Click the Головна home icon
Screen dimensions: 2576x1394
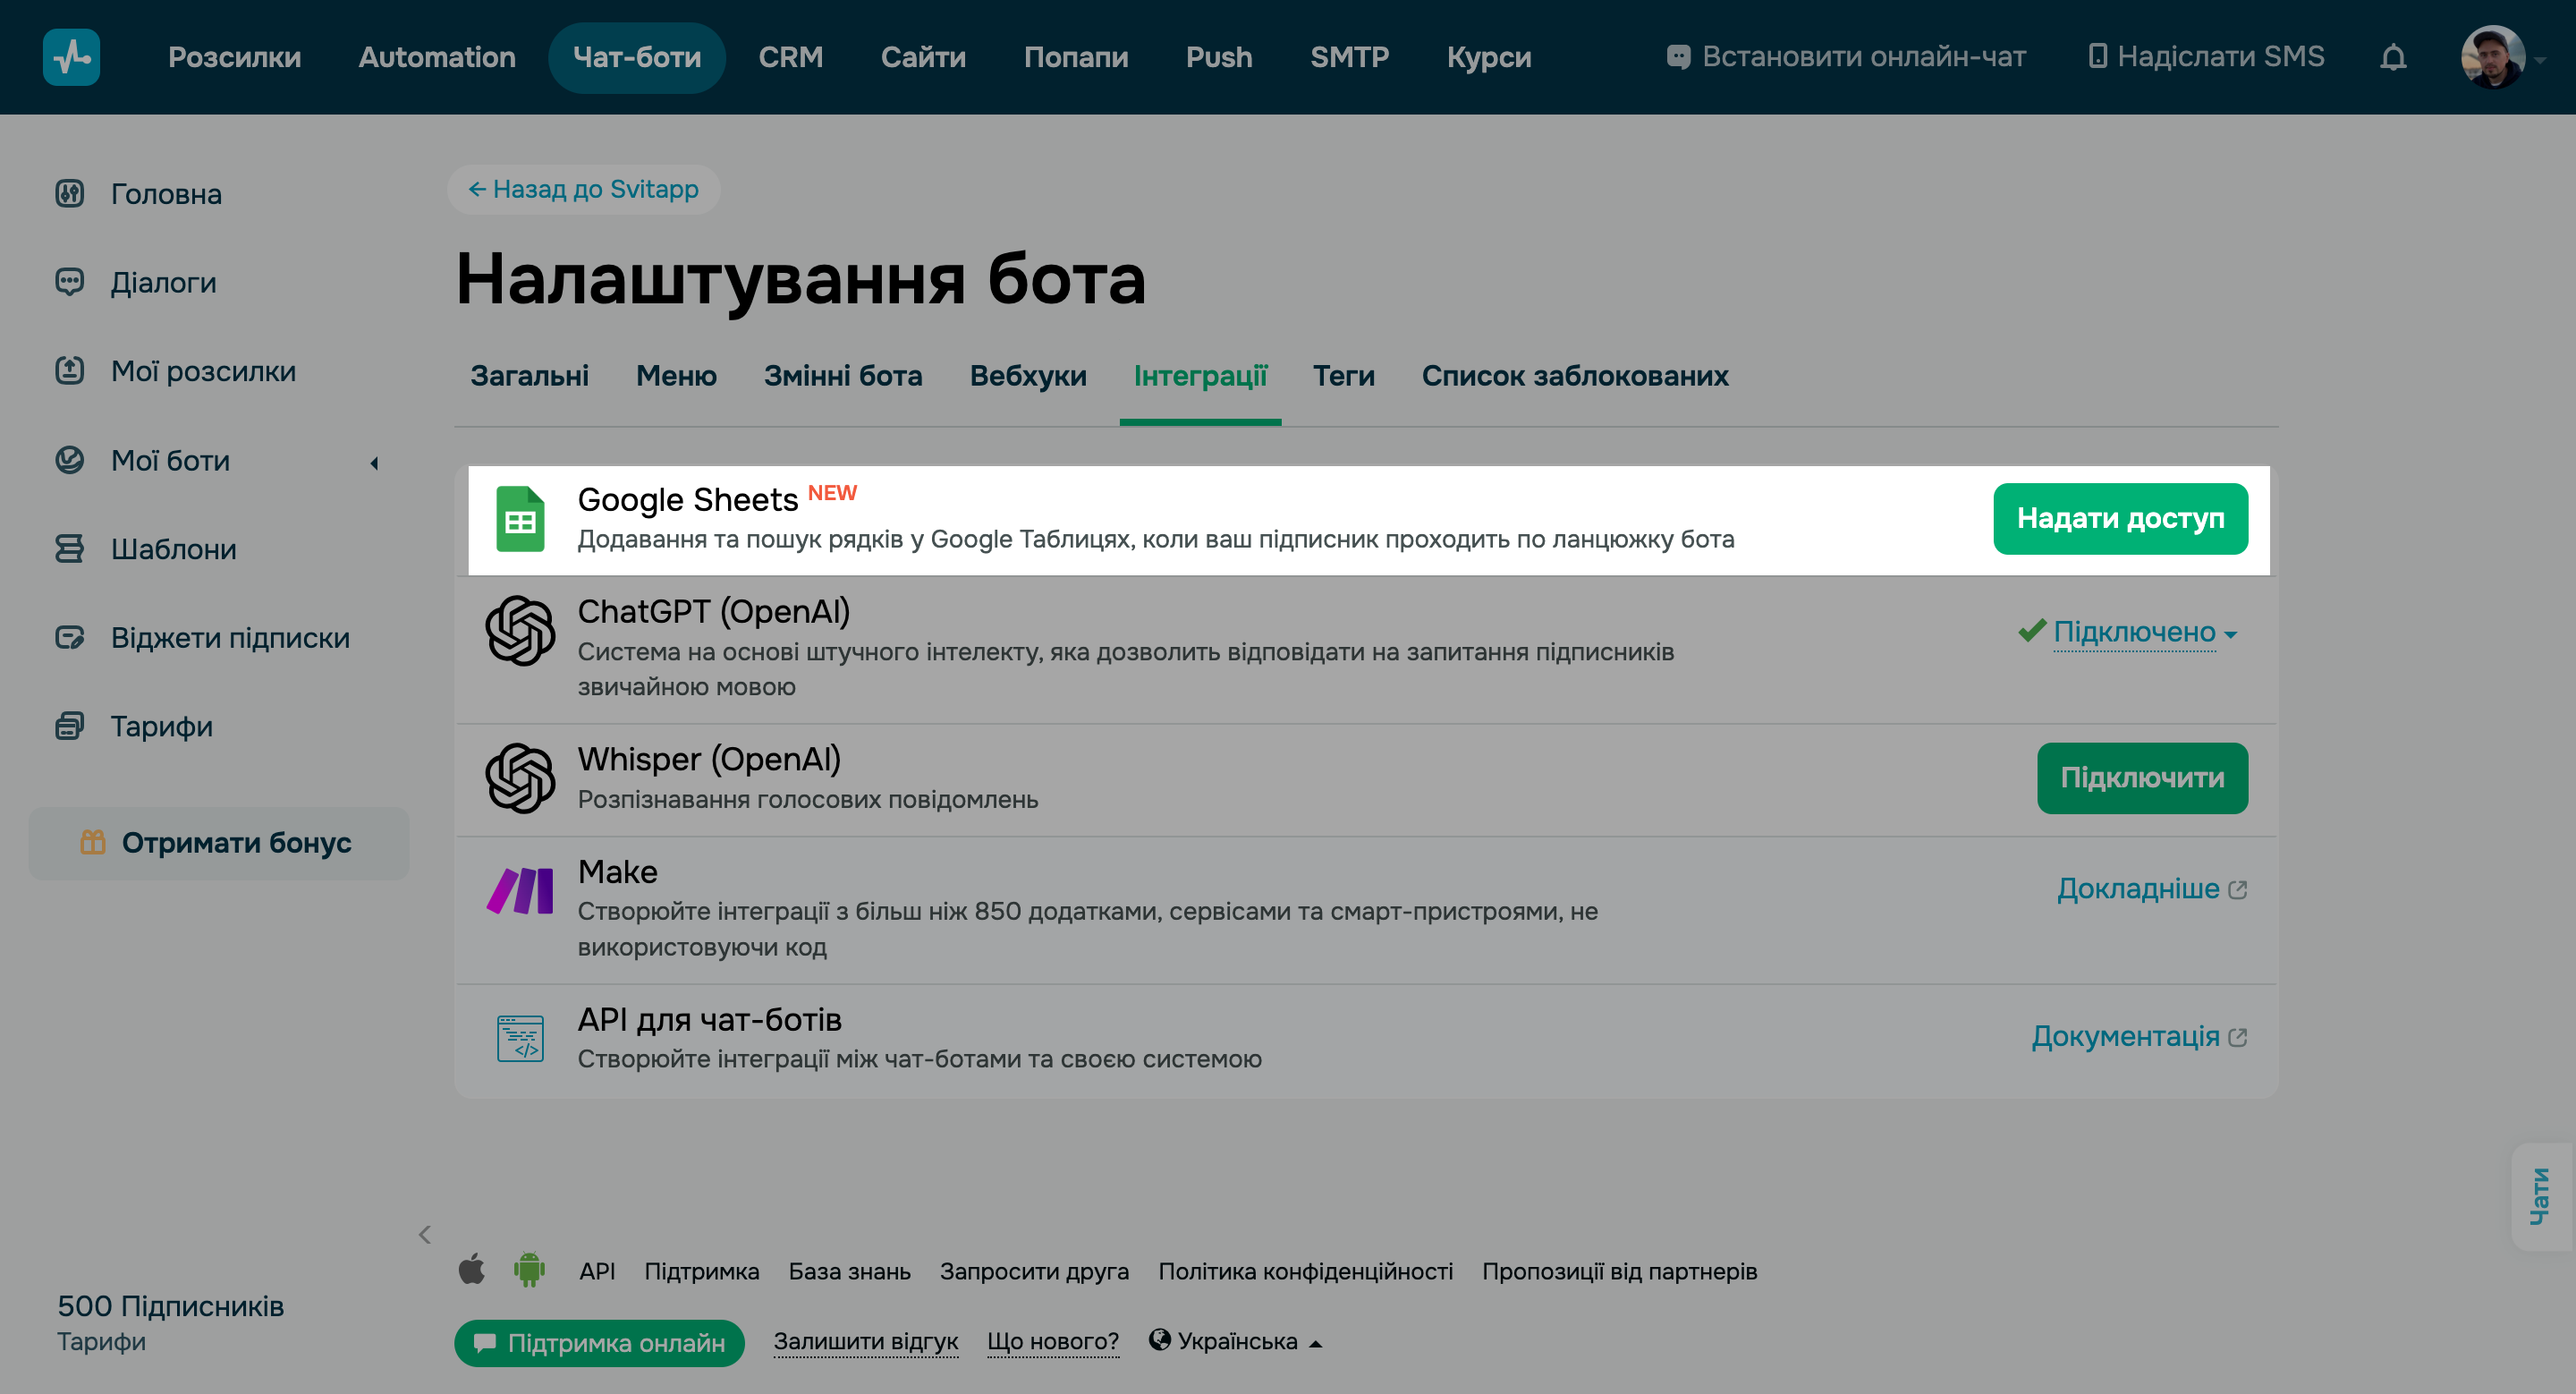pyautogui.click(x=68, y=194)
